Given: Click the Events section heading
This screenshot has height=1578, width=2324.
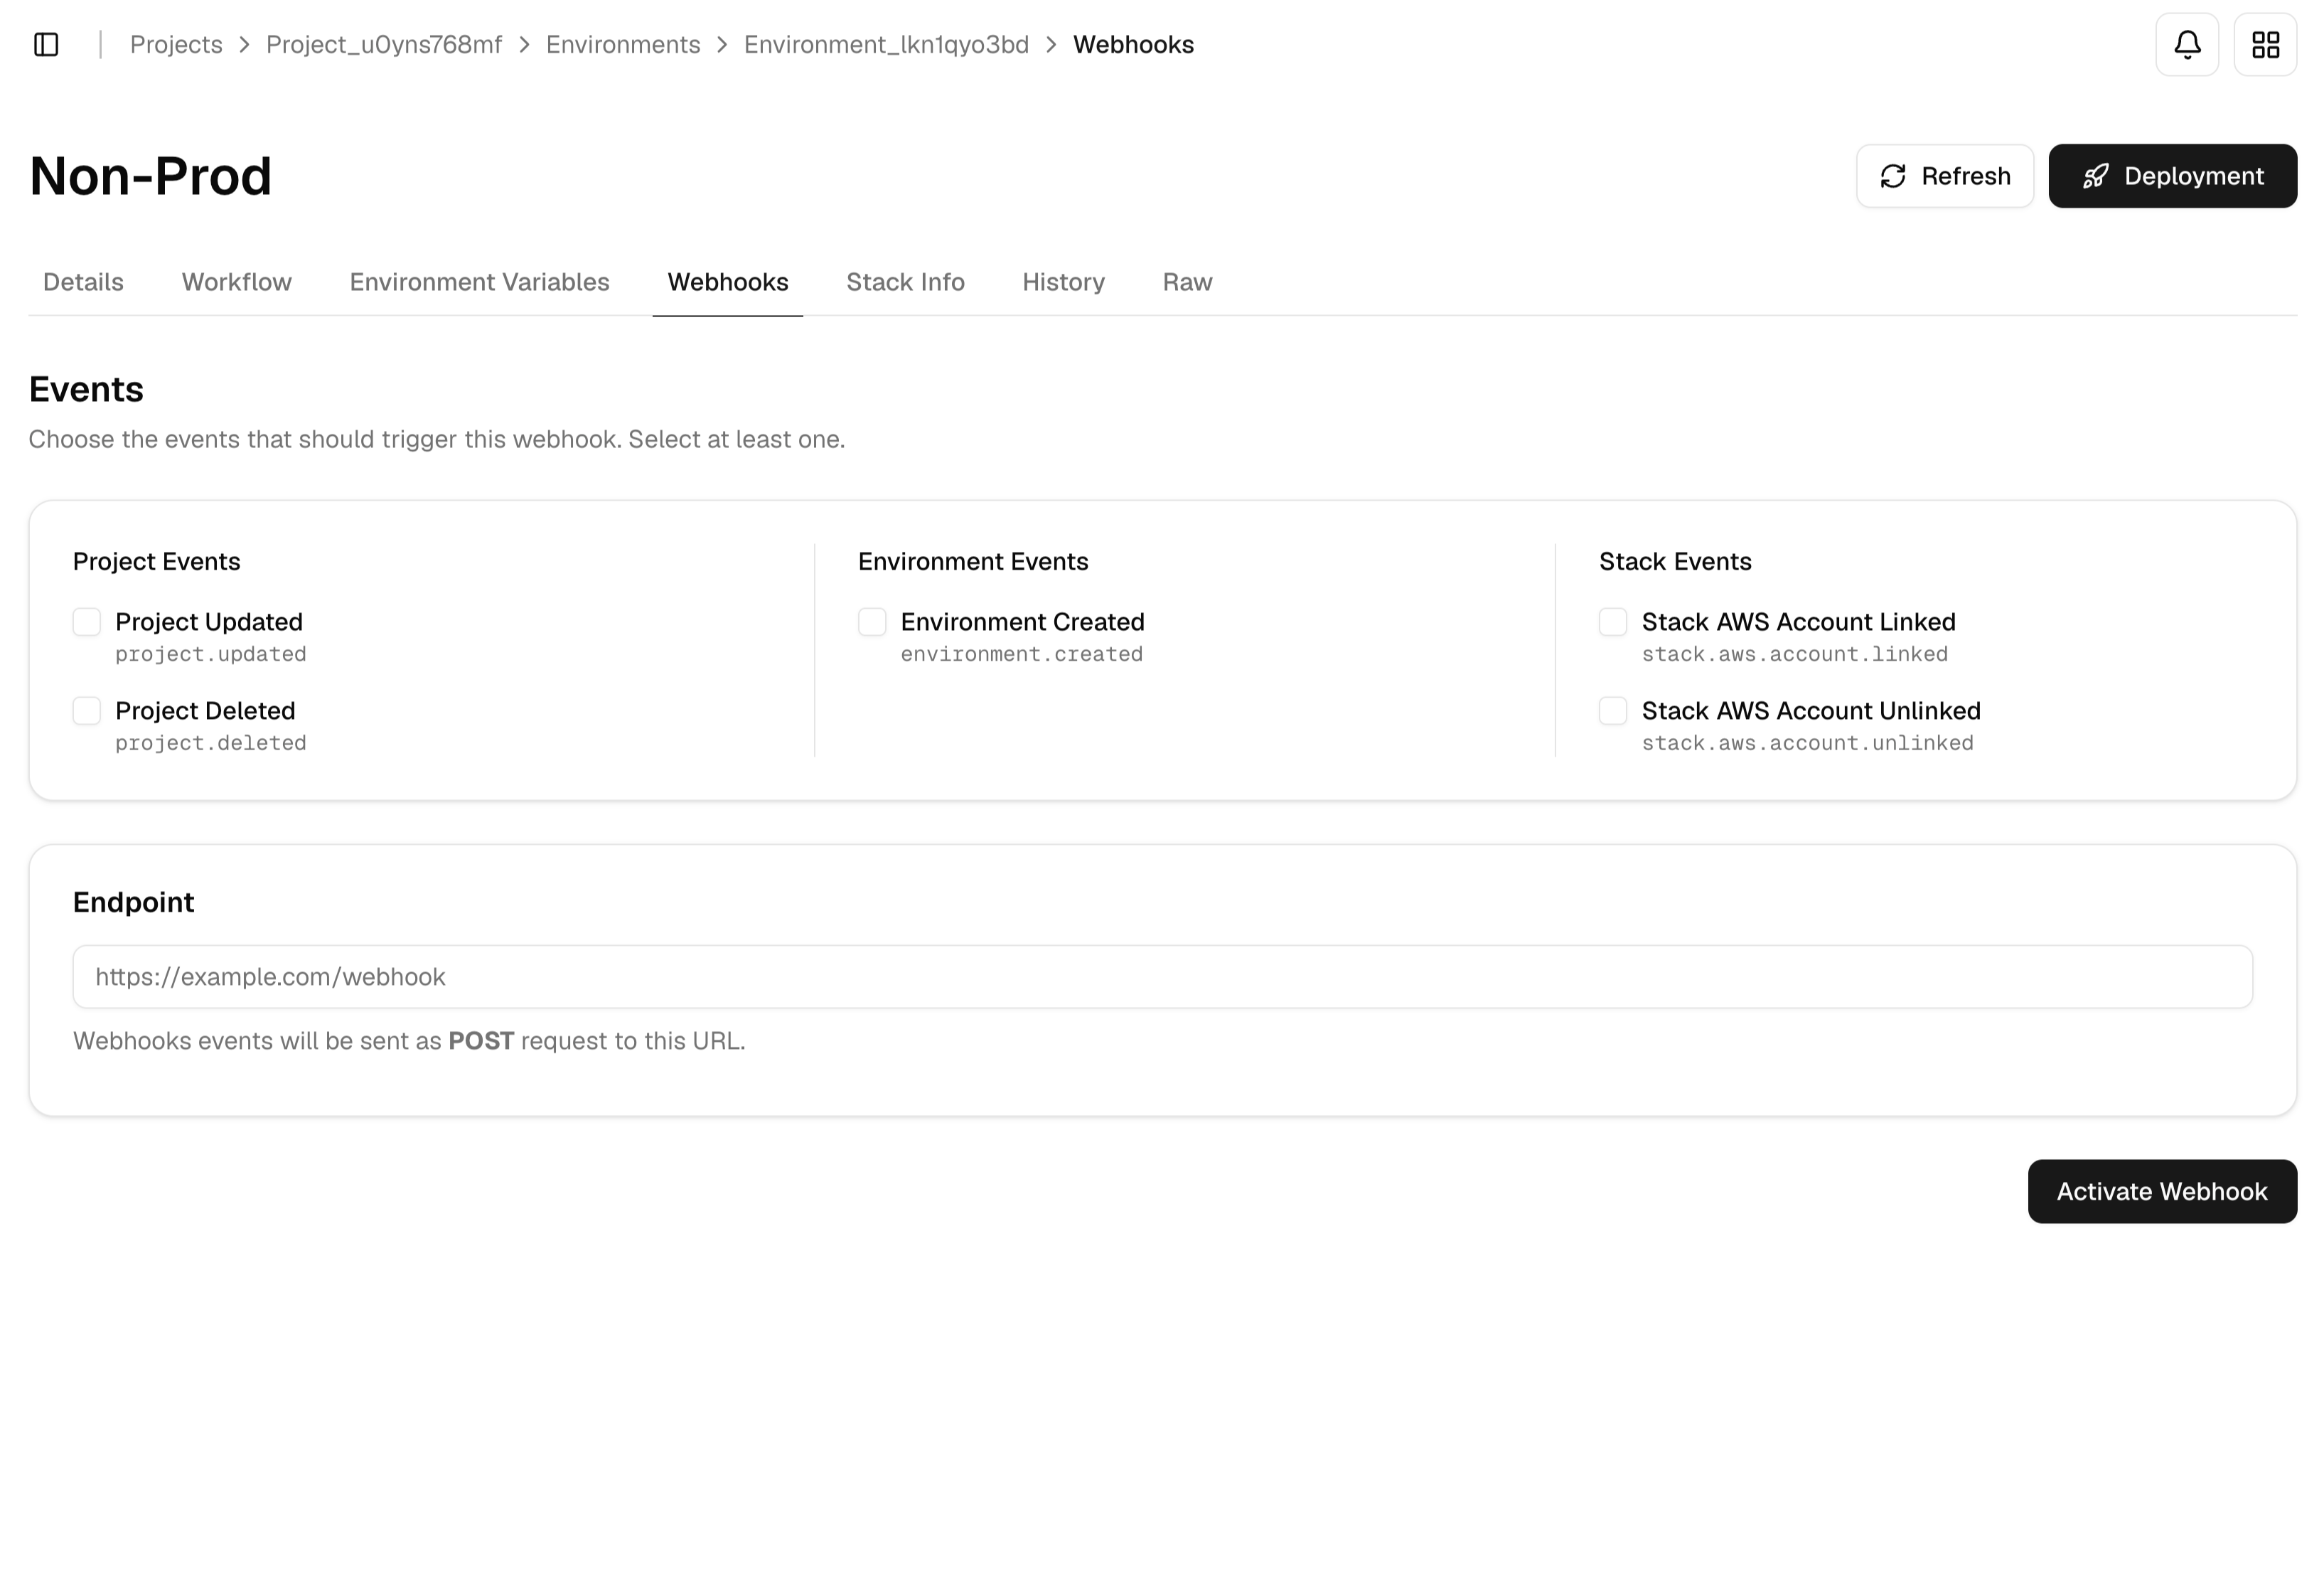Looking at the screenshot, I should click(86, 389).
